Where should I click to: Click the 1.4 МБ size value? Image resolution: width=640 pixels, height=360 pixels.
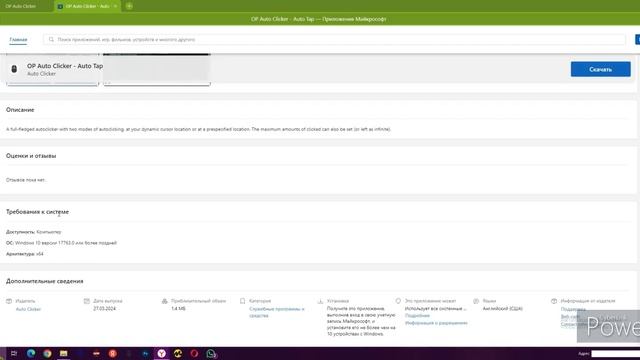tap(178, 309)
